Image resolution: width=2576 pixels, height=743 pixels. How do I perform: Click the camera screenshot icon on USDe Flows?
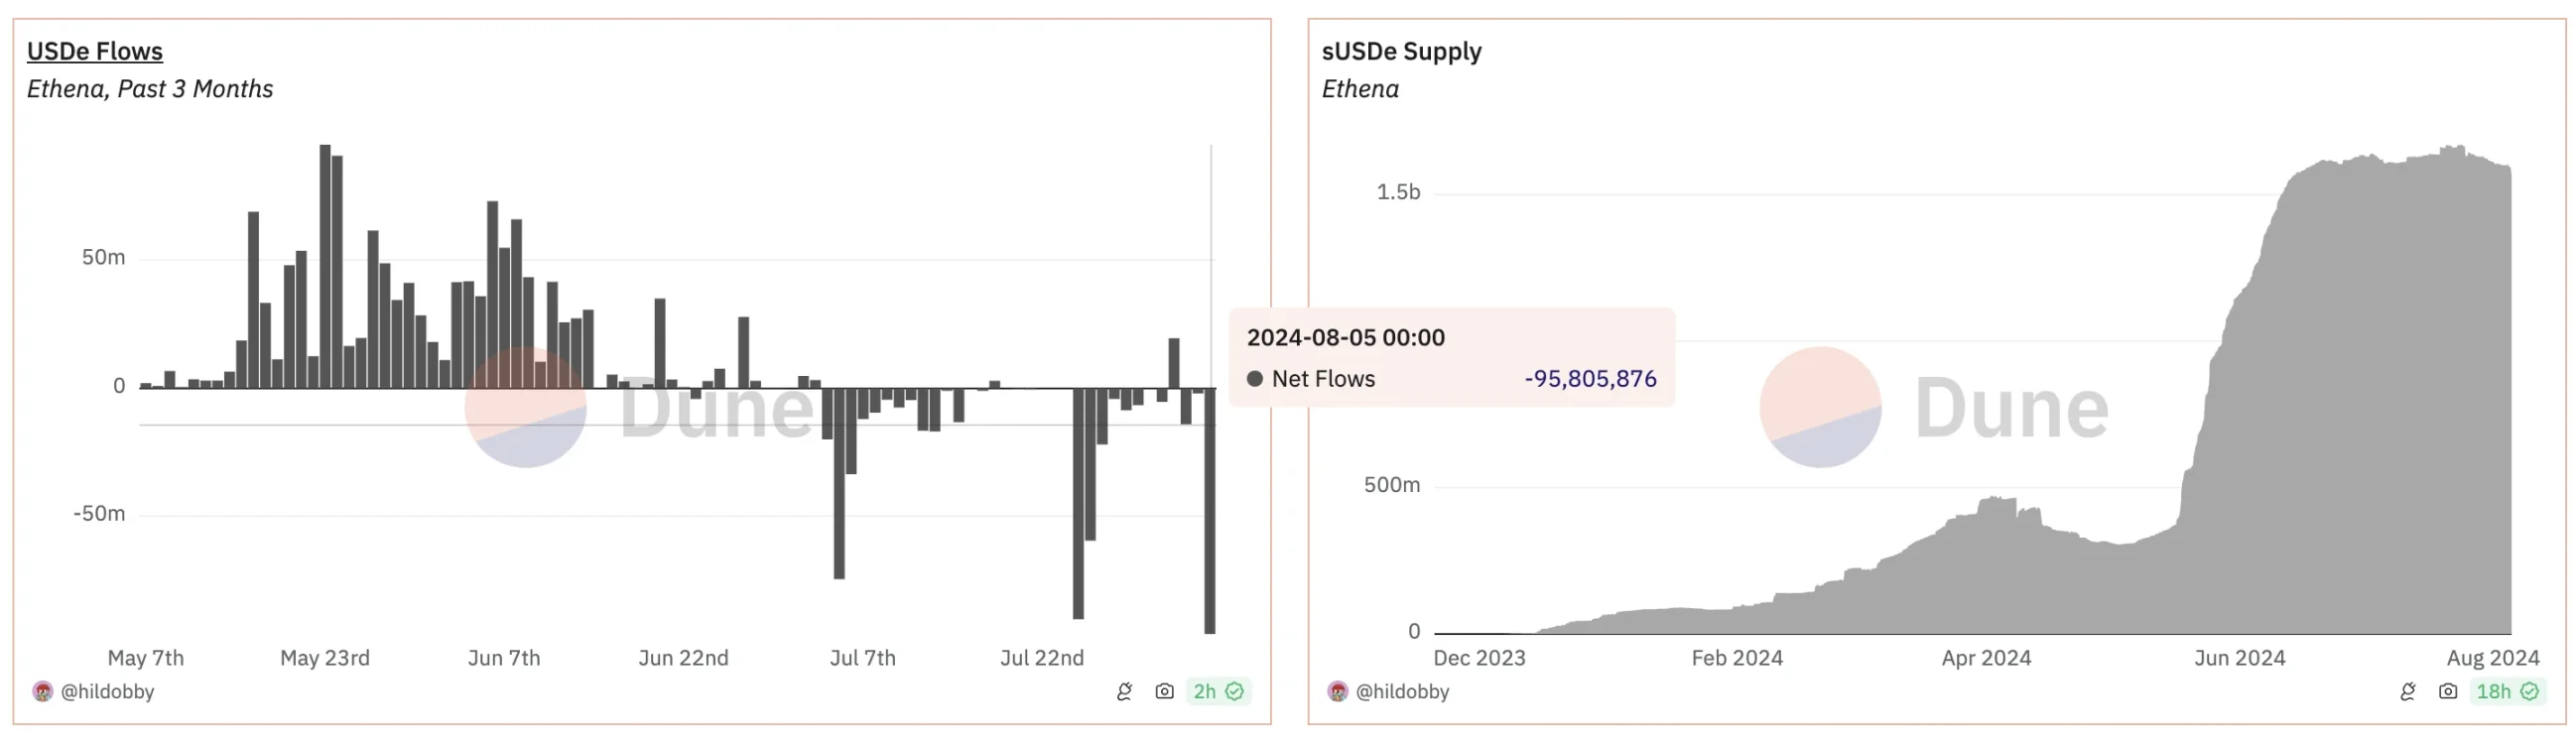click(x=1164, y=691)
